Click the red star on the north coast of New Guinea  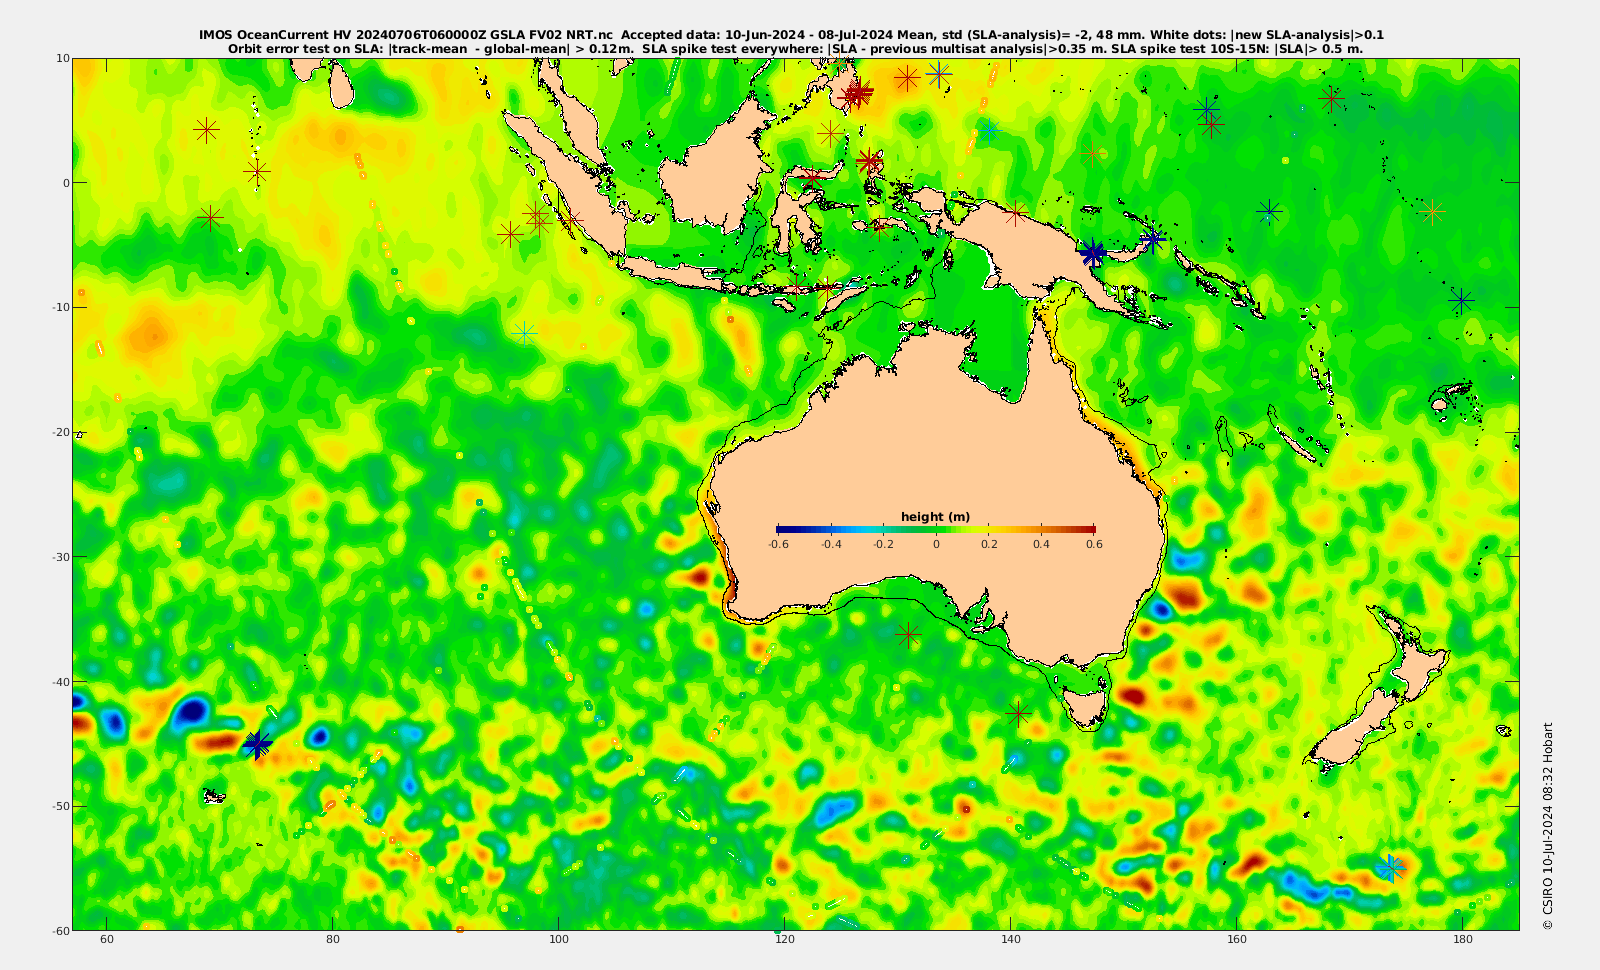coord(1016,213)
